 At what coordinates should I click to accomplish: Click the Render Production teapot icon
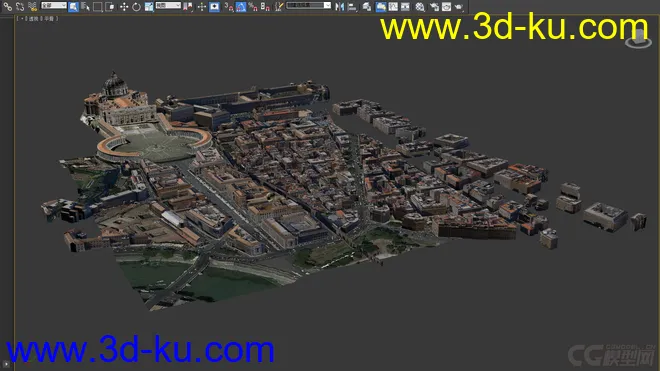tap(459, 7)
